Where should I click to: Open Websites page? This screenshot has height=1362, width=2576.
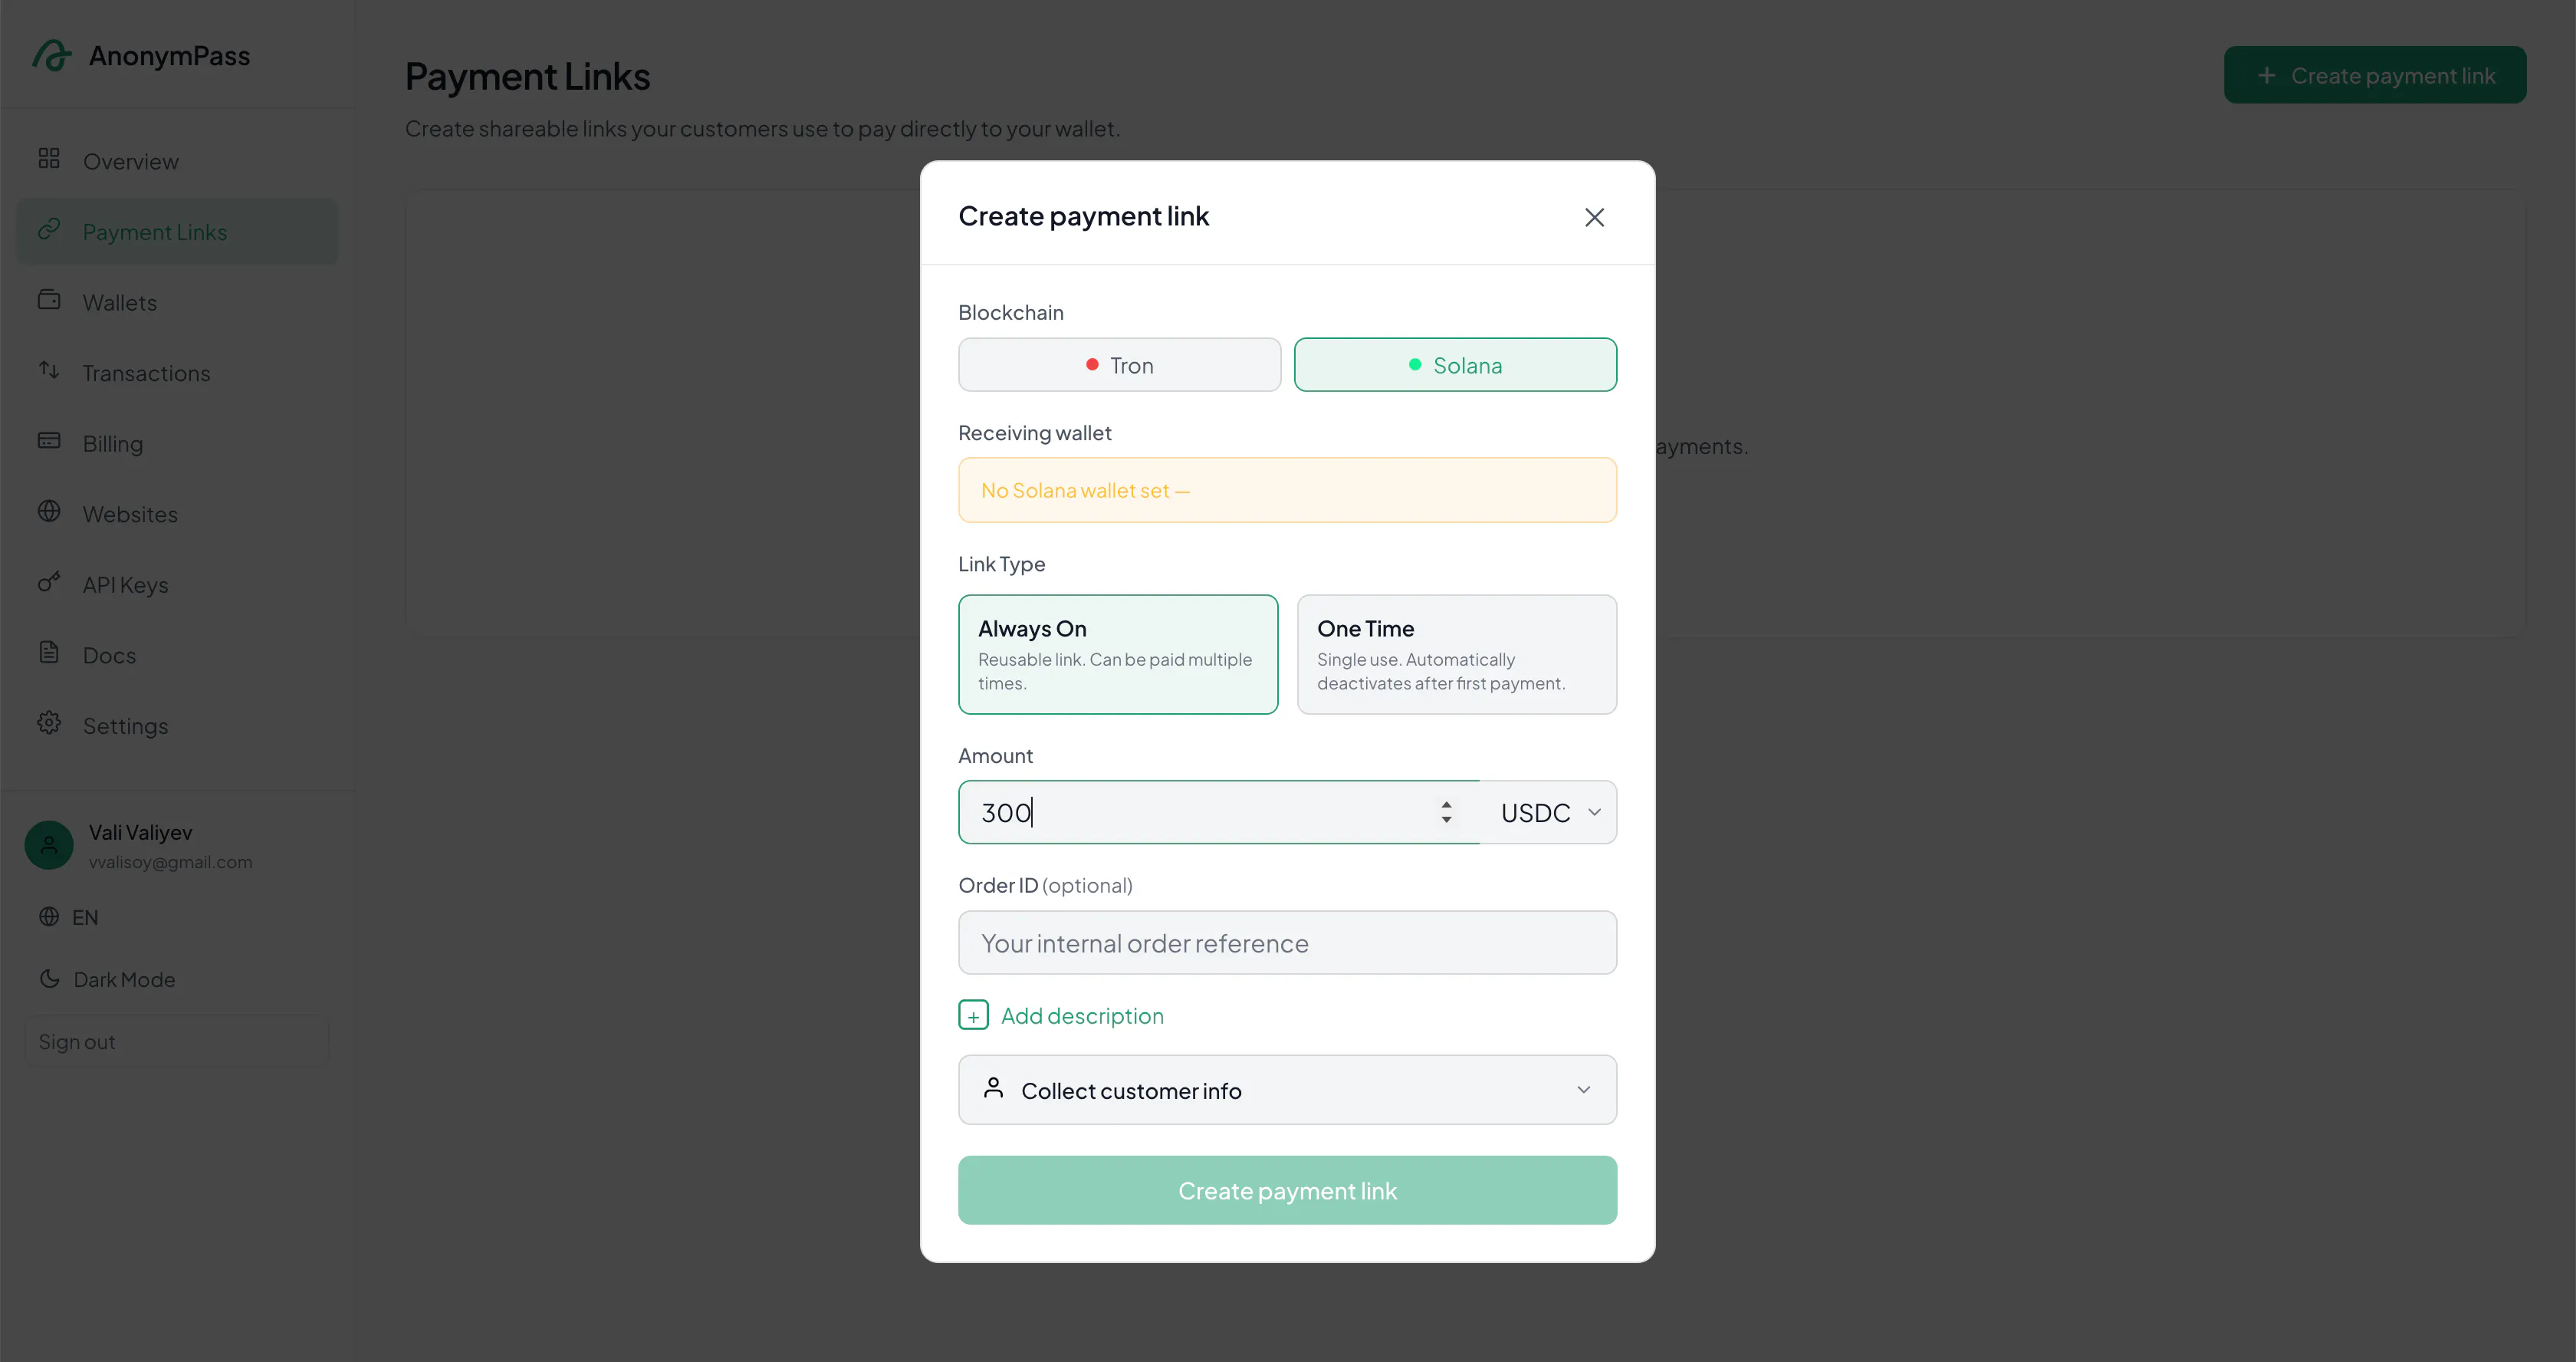[177, 513]
